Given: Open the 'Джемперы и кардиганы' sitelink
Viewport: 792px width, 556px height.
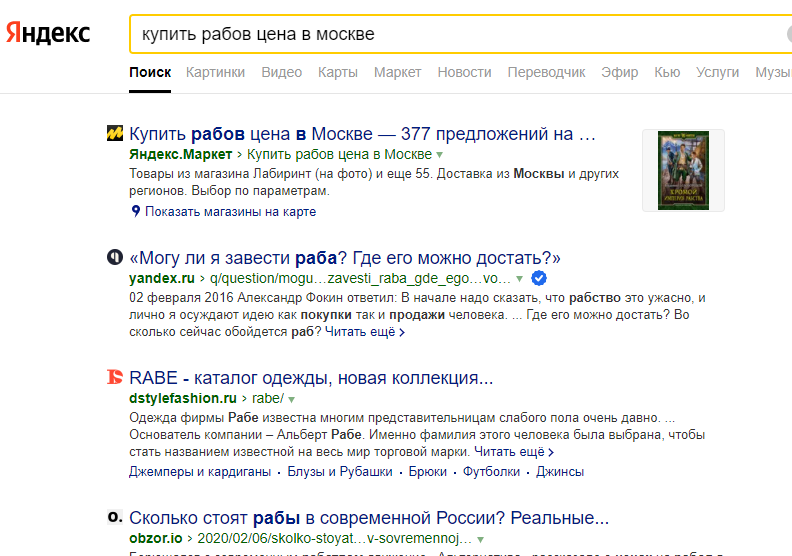Looking at the screenshot, I should [200, 472].
